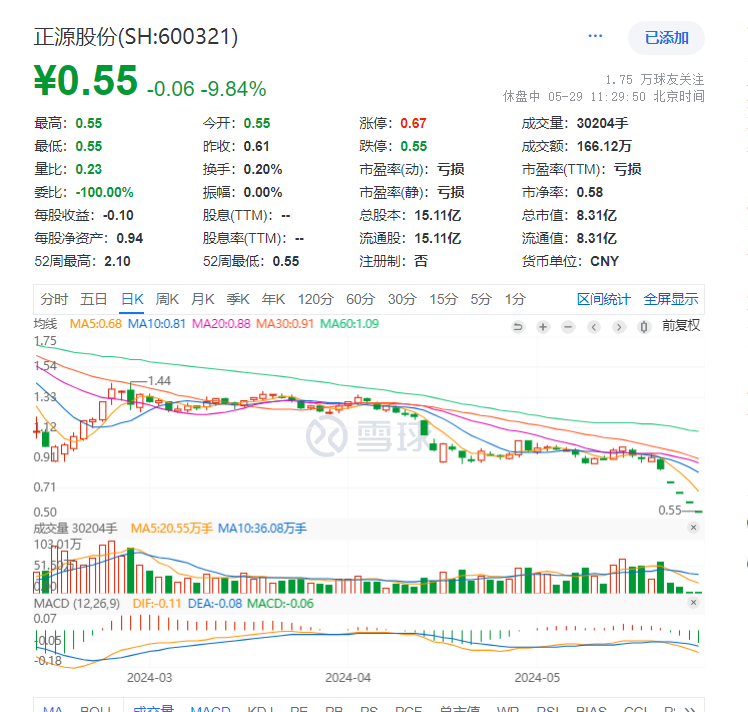Select the 1分 interval tab
The height and width of the screenshot is (712, 748).
515,299
